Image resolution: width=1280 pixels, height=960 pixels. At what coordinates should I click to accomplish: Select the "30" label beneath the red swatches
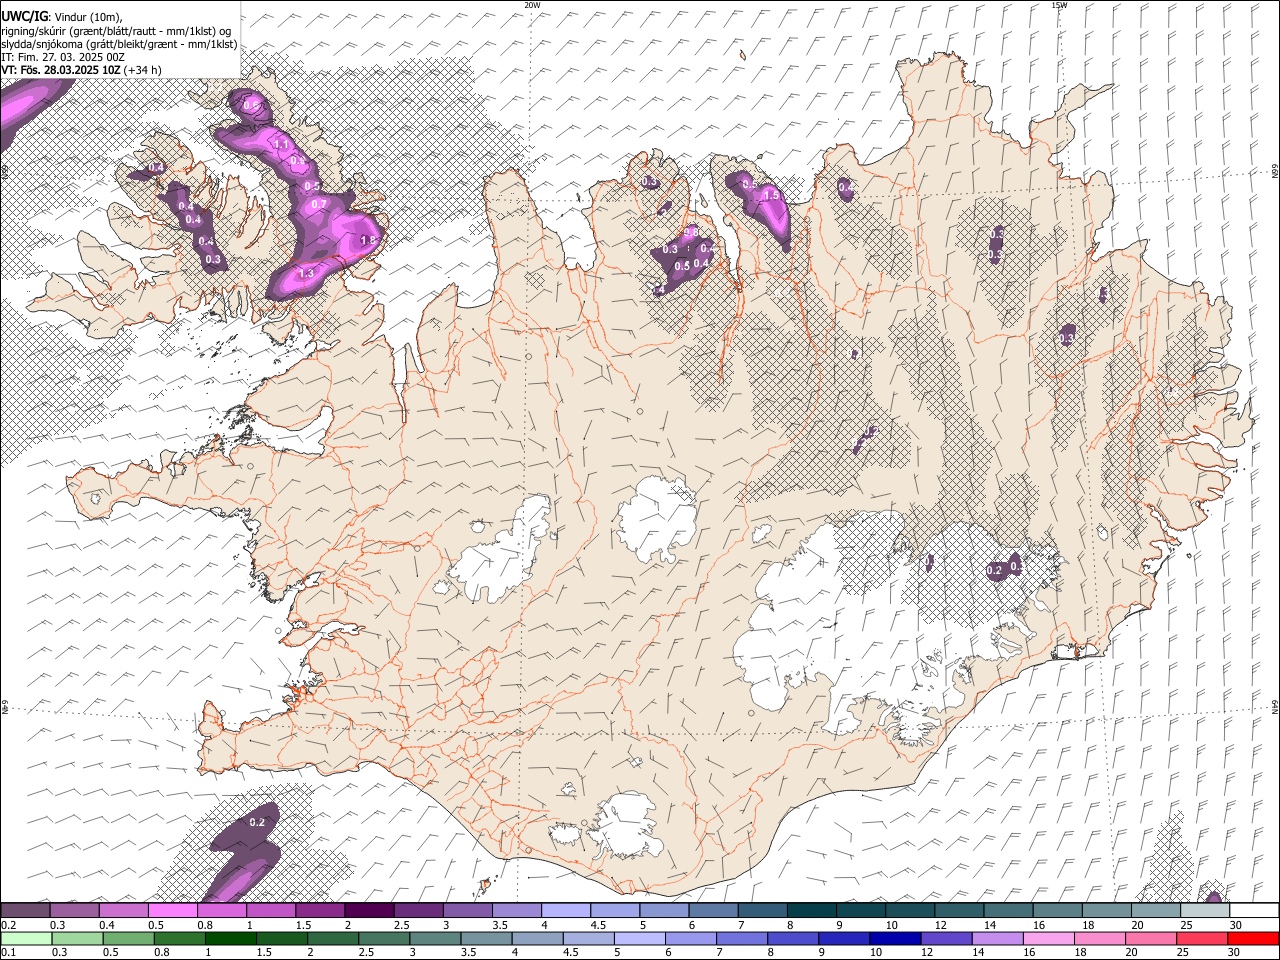coord(1235,952)
